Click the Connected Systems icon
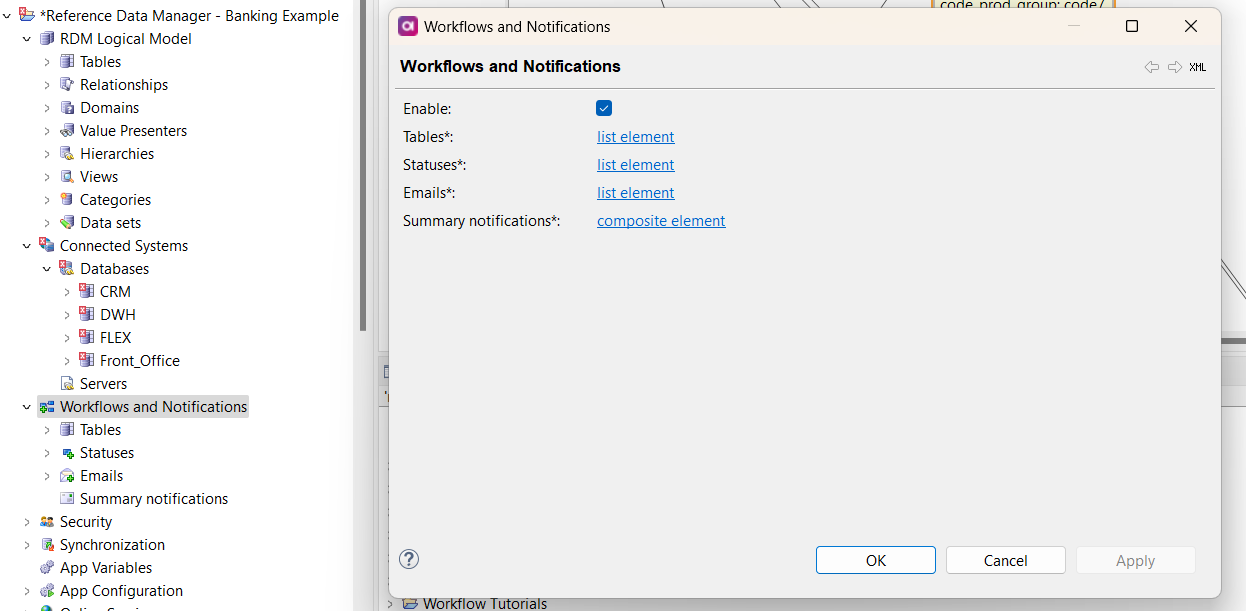This screenshot has height=611, width=1246. pos(47,245)
